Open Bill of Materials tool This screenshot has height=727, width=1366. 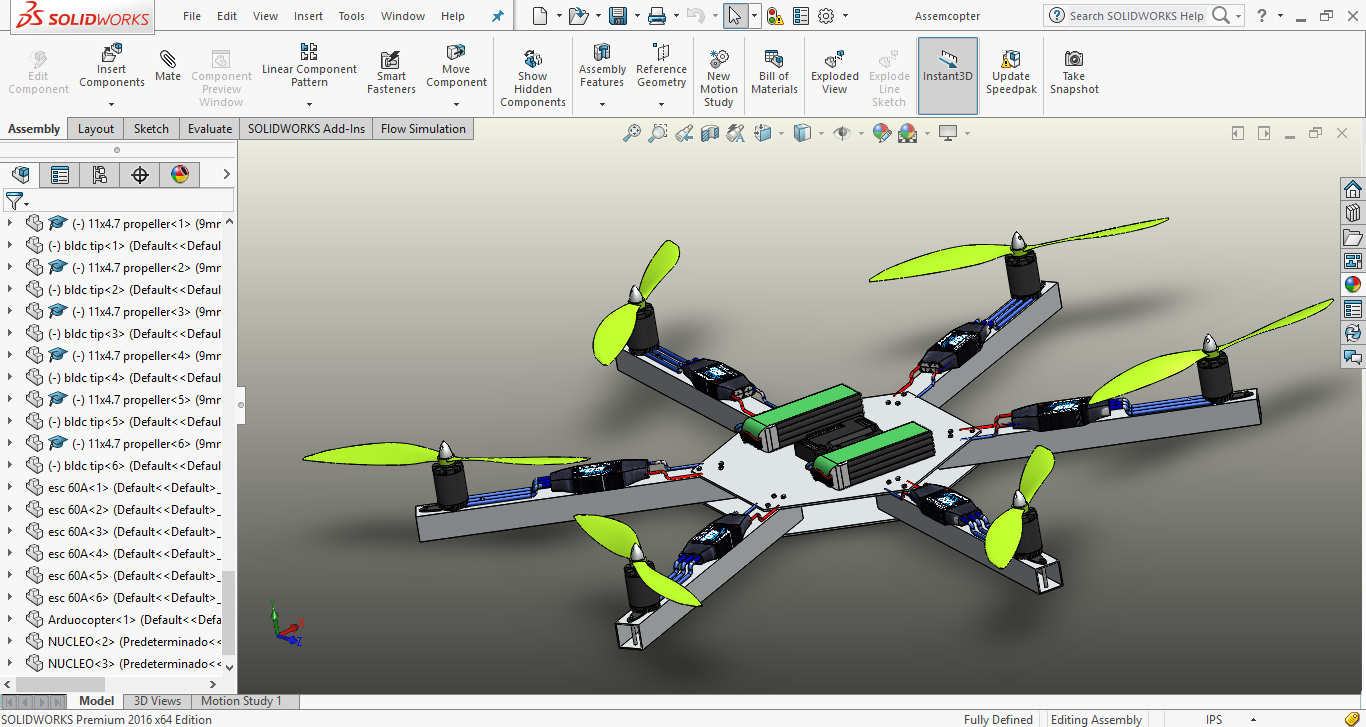774,72
